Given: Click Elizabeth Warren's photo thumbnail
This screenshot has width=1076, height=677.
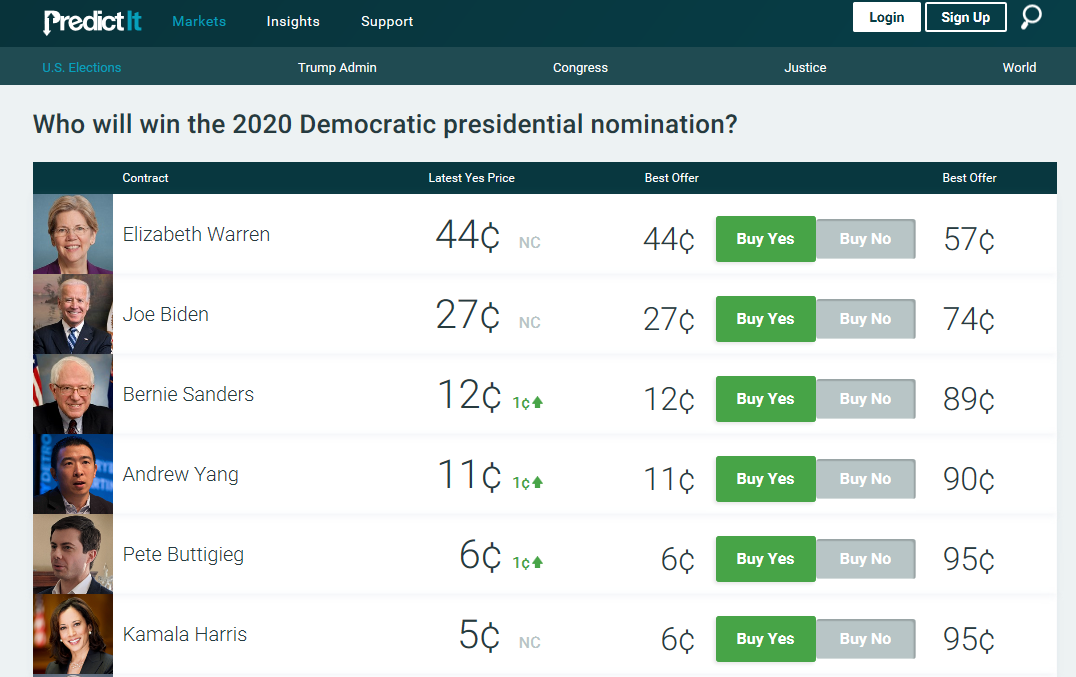Looking at the screenshot, I should click(x=73, y=234).
